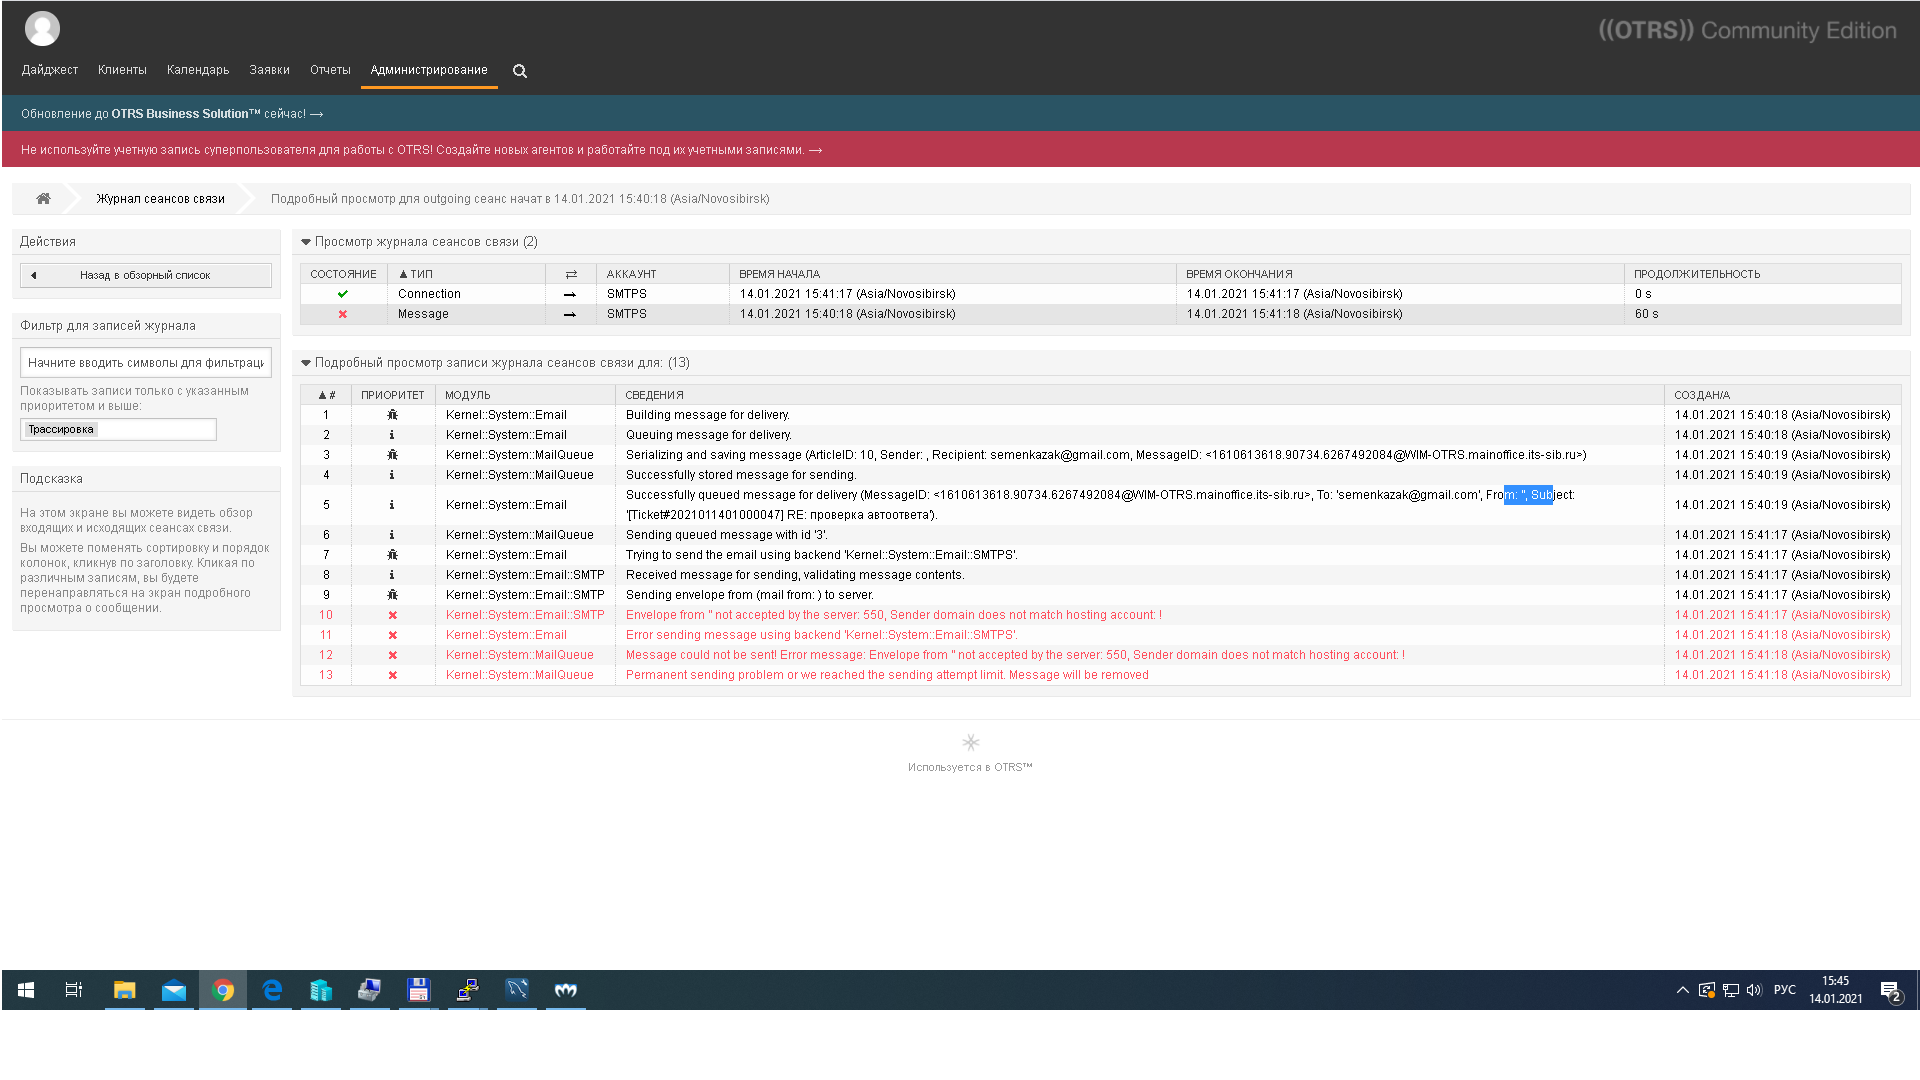Go to home breadcrumb icon
Image resolution: width=1920 pixels, height=1080 pixels.
[43, 199]
